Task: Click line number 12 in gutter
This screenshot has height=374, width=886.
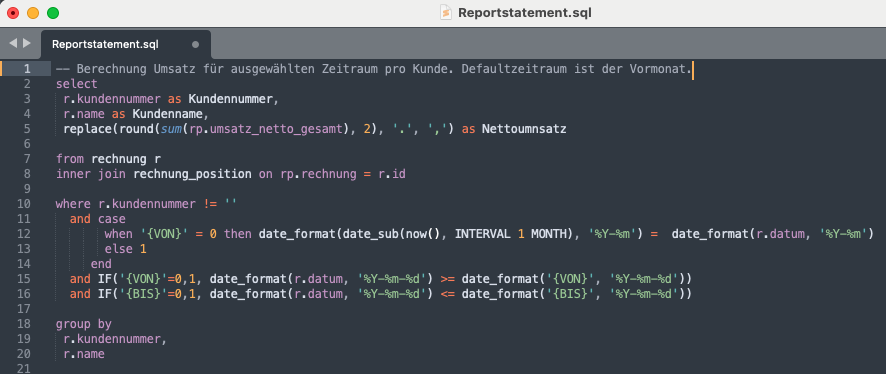Action: pyautogui.click(x=24, y=233)
